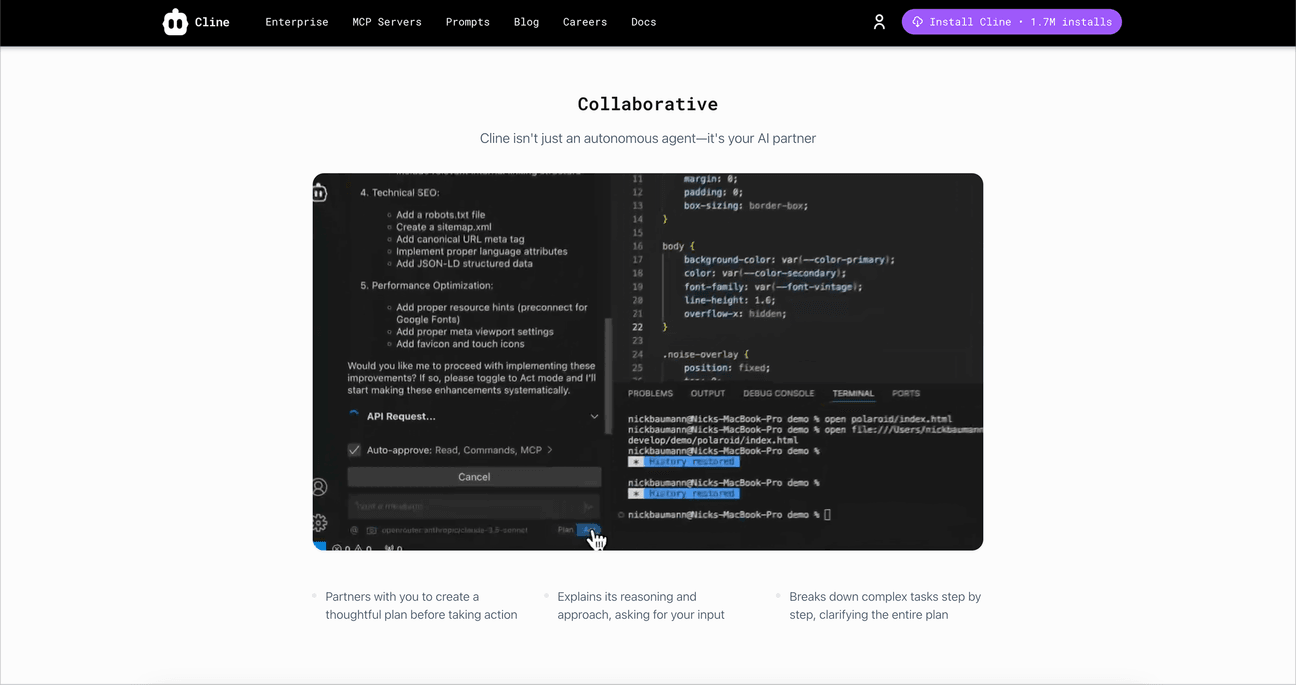
Task: Open the user account icon in the header
Action: pos(879,21)
